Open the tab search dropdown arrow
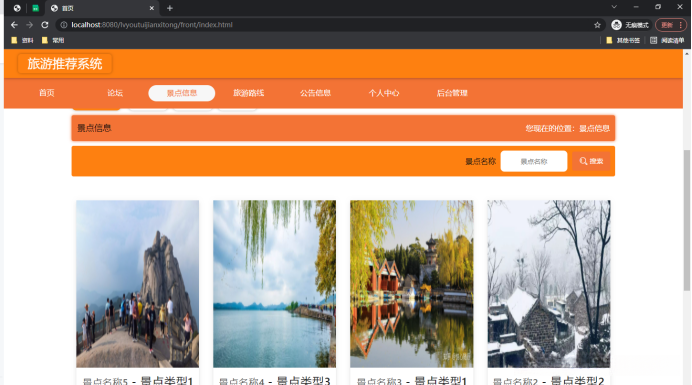This screenshot has height=385, width=692. click(x=614, y=7)
